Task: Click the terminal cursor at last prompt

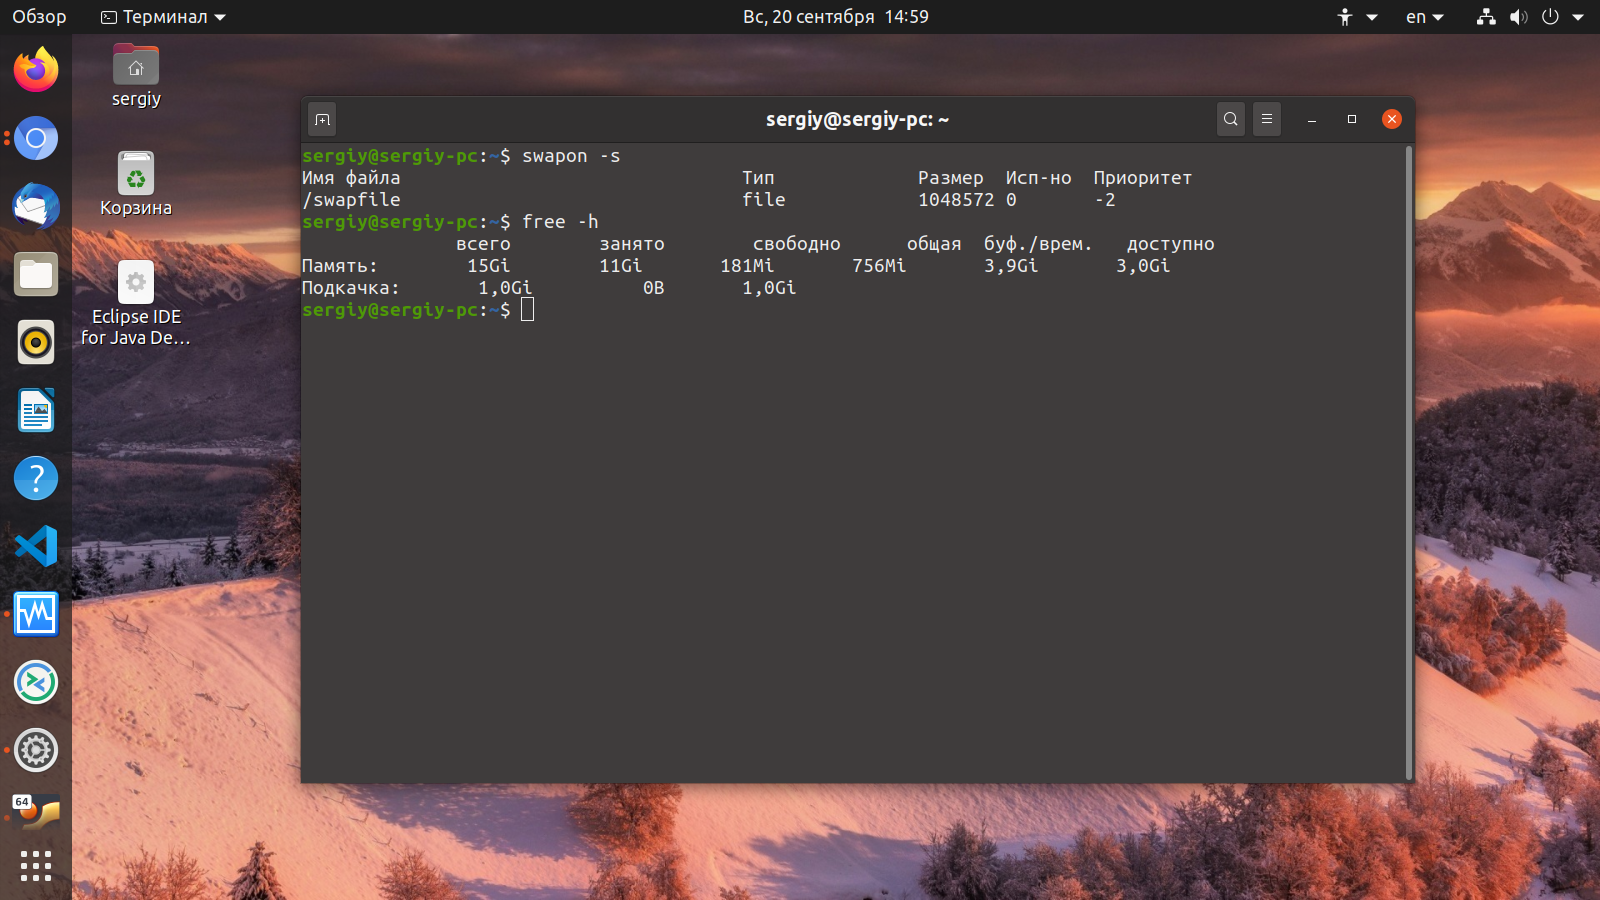Action: (528, 310)
